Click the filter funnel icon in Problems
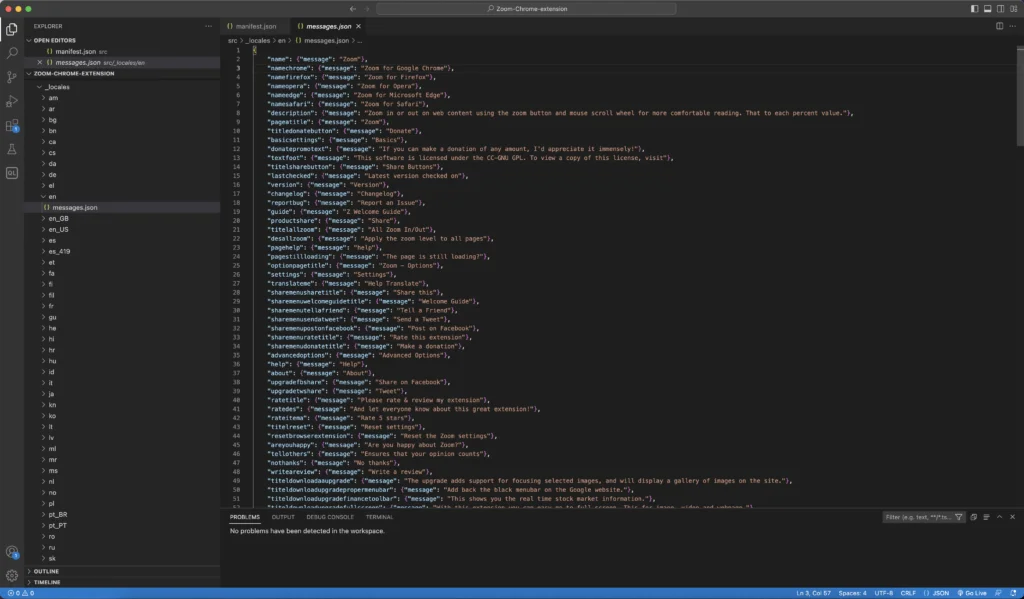1024x599 pixels. point(959,517)
